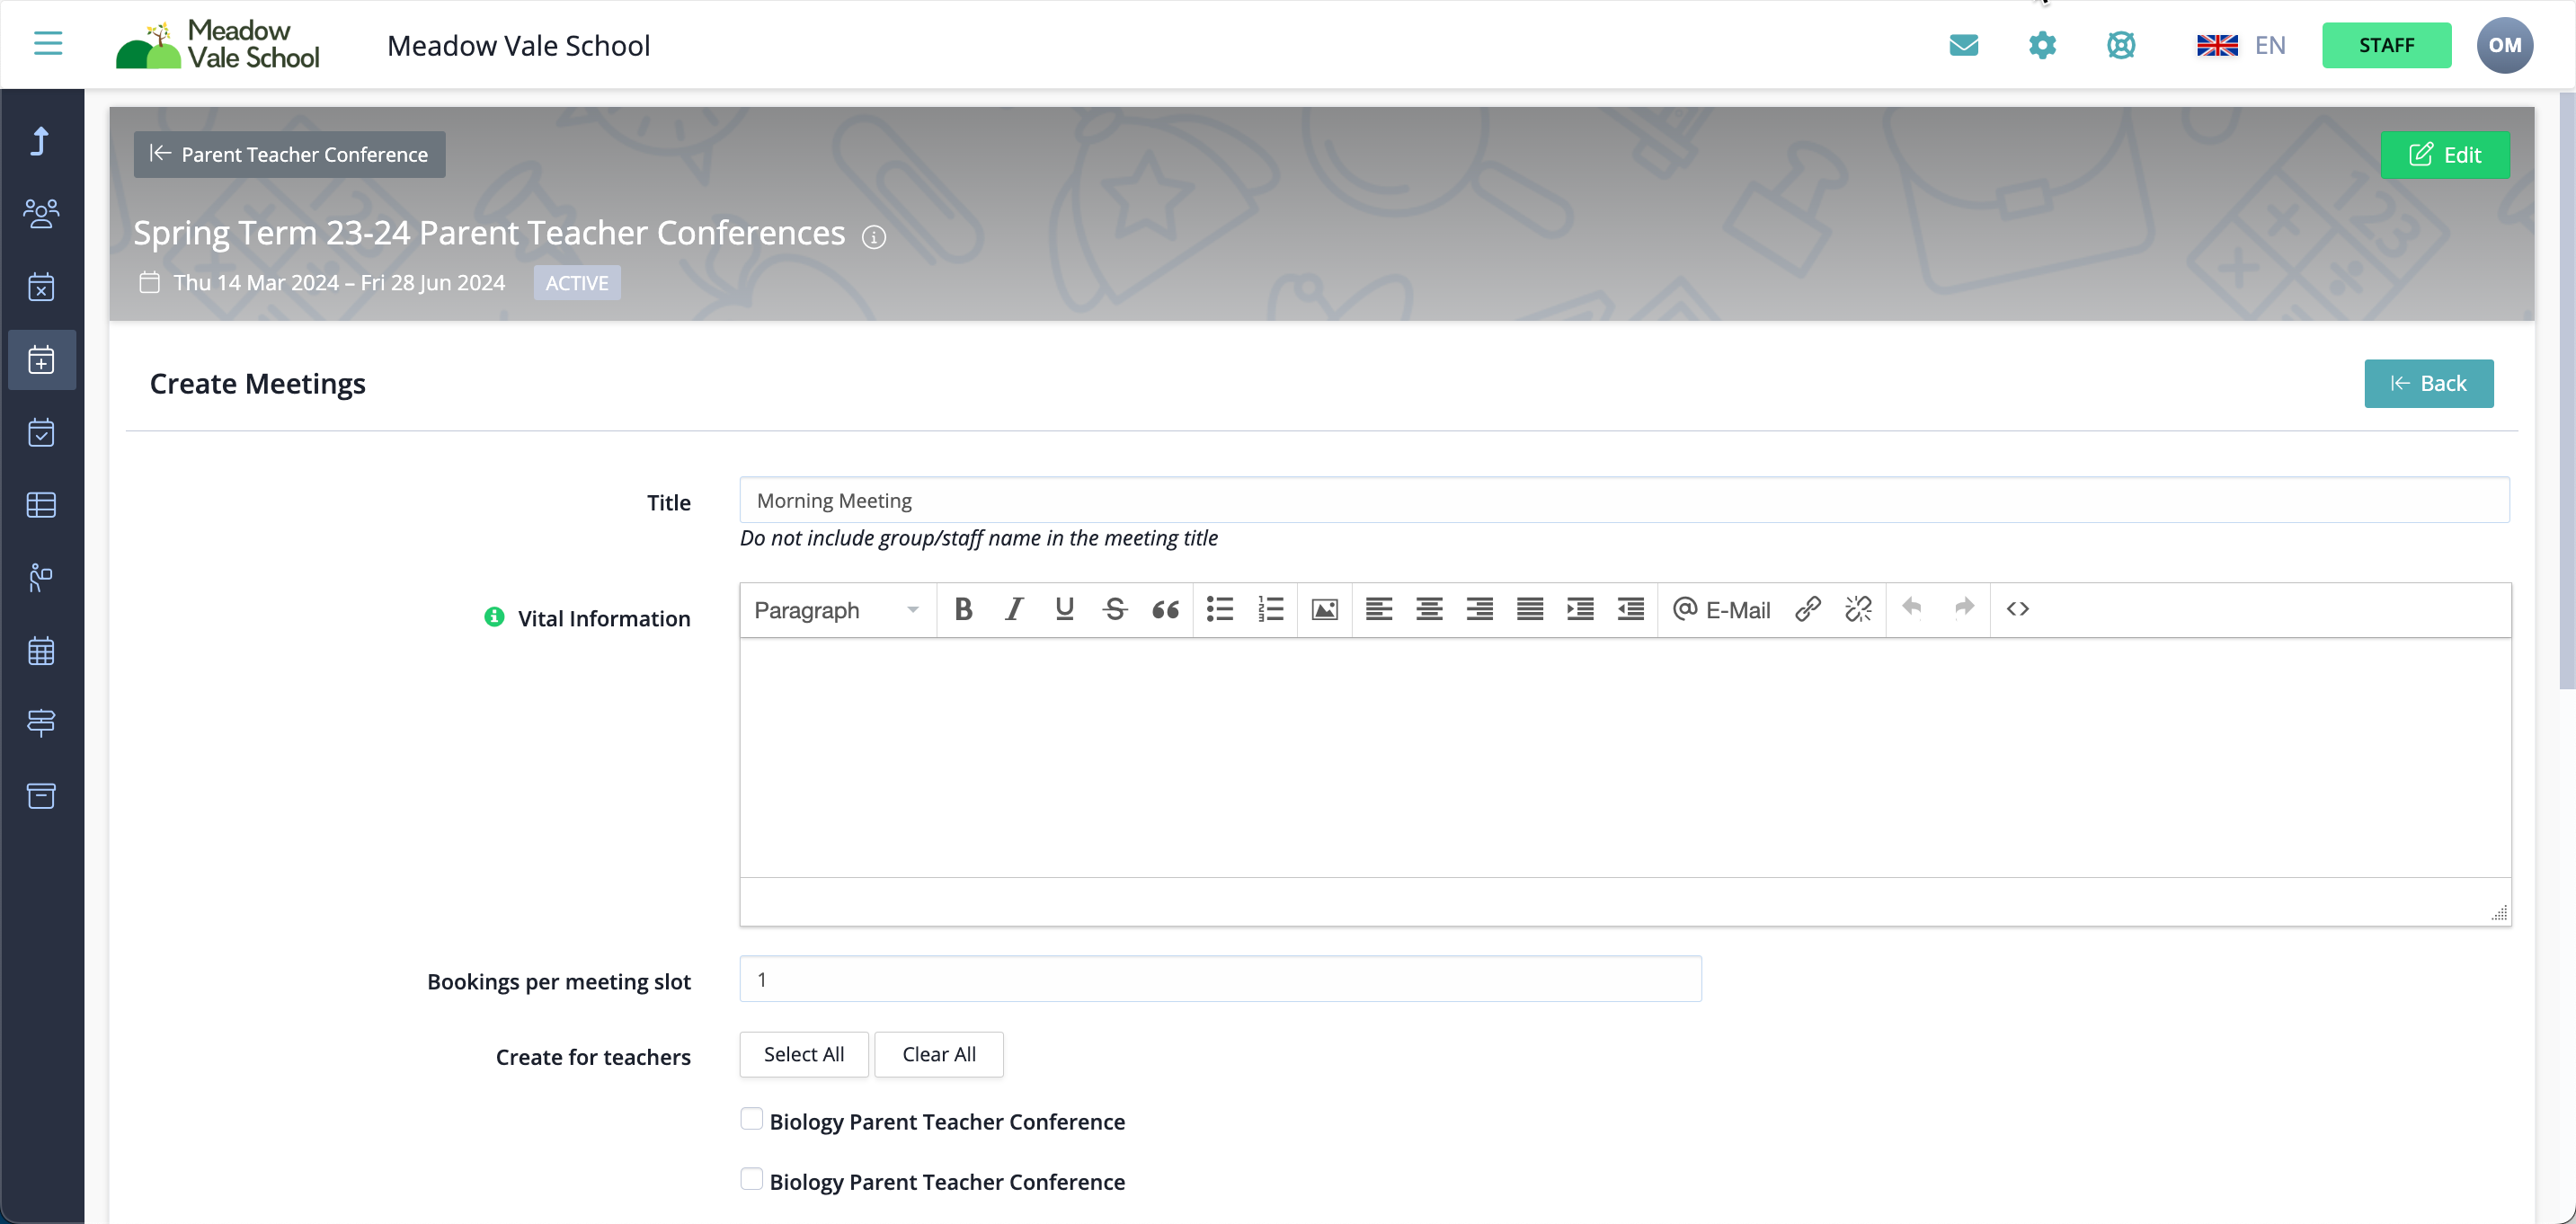Center align editor text
Image resolution: width=2576 pixels, height=1224 pixels.
click(1429, 609)
